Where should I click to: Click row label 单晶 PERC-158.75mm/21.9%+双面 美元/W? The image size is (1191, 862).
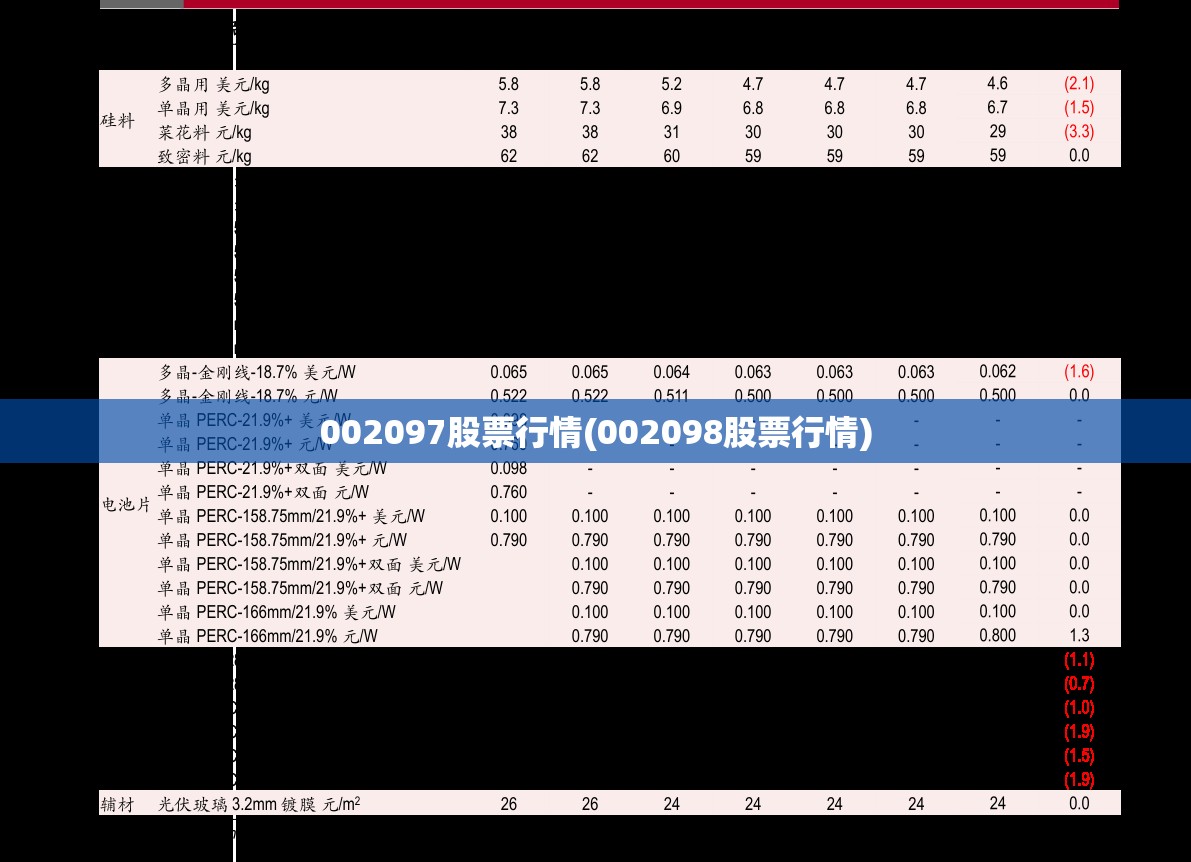(x=309, y=564)
